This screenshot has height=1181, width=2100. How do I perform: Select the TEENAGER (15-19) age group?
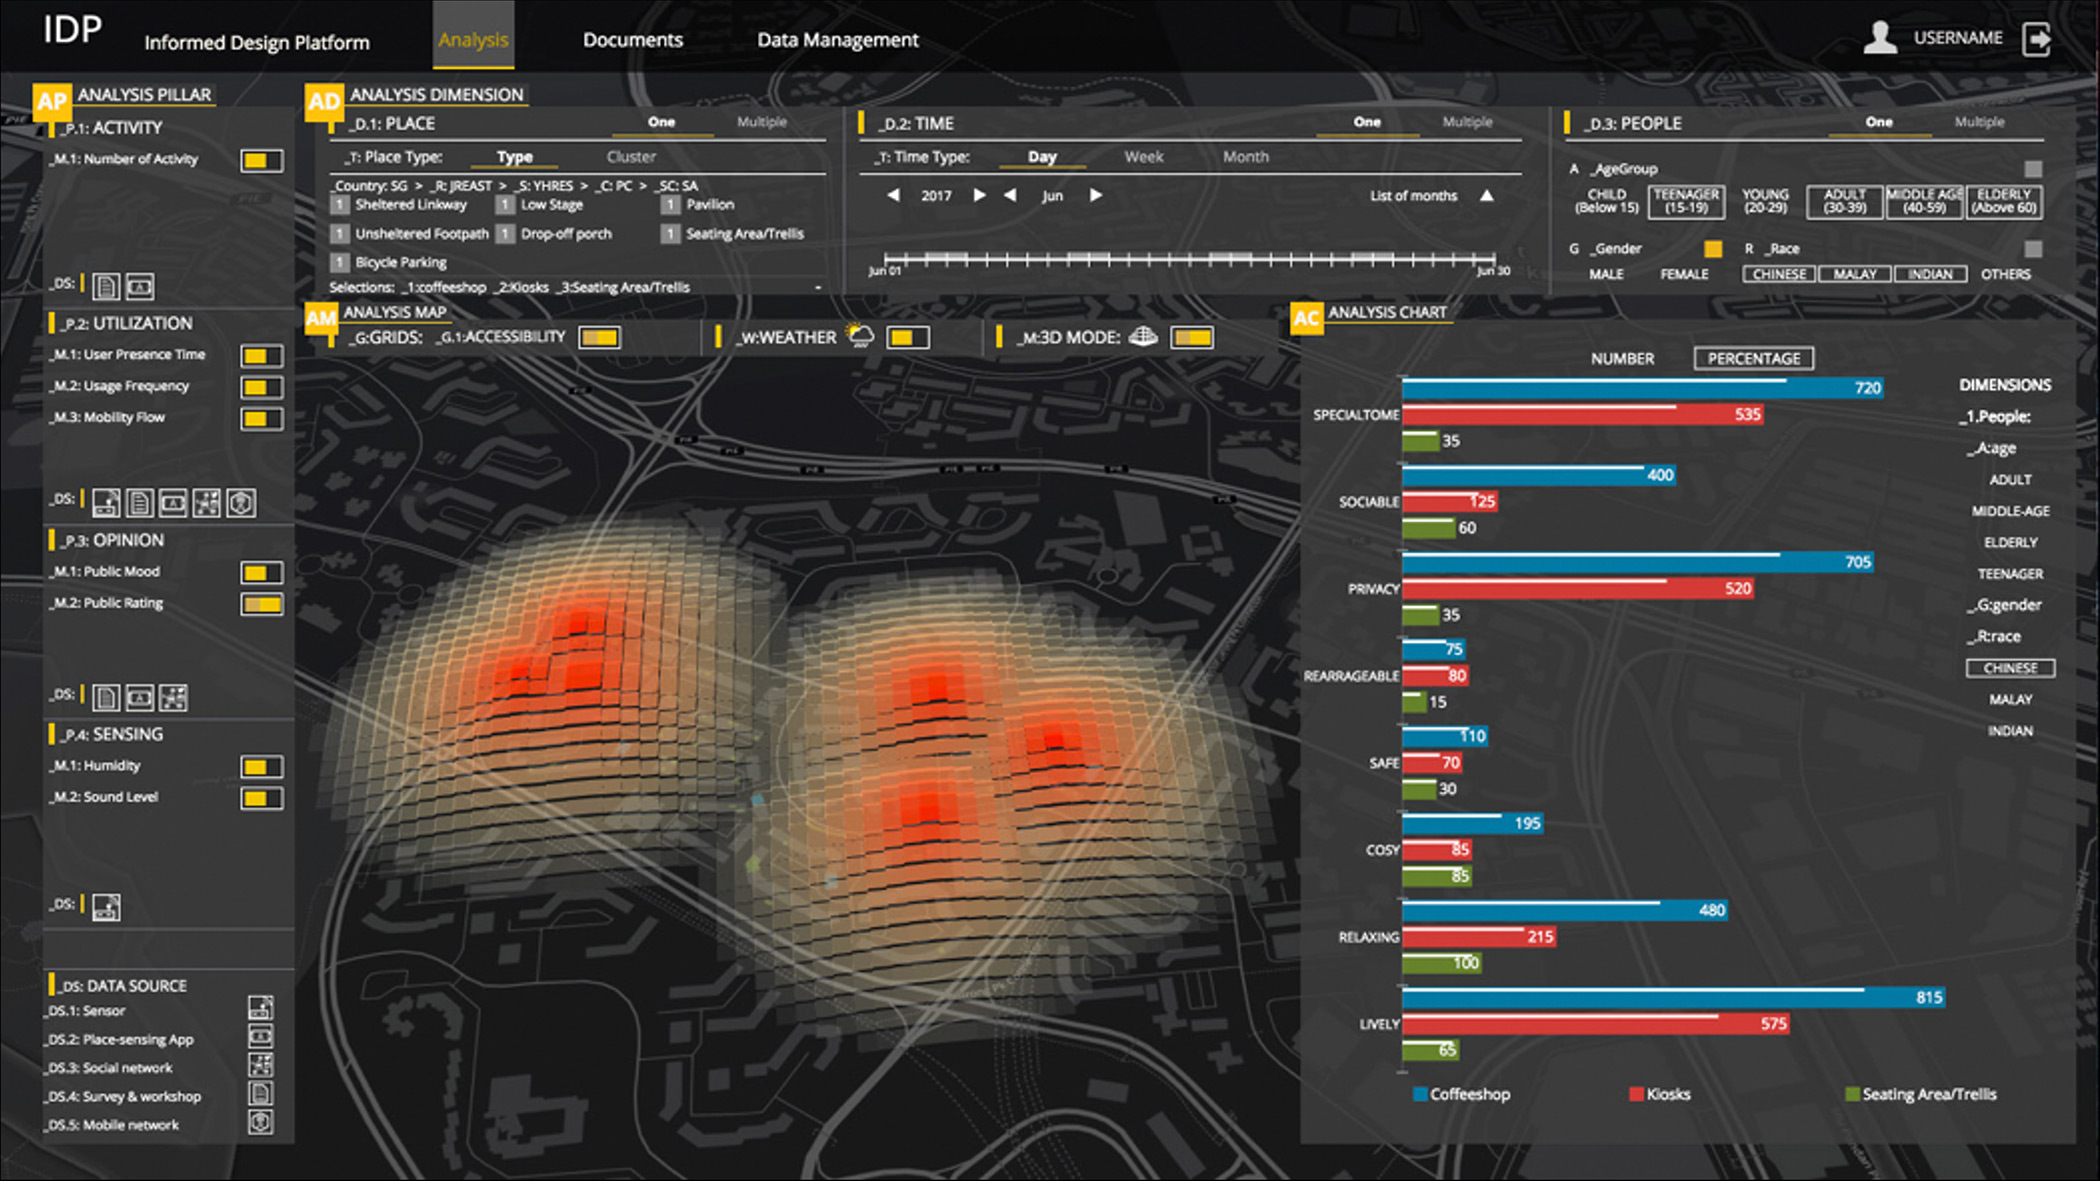1686,201
